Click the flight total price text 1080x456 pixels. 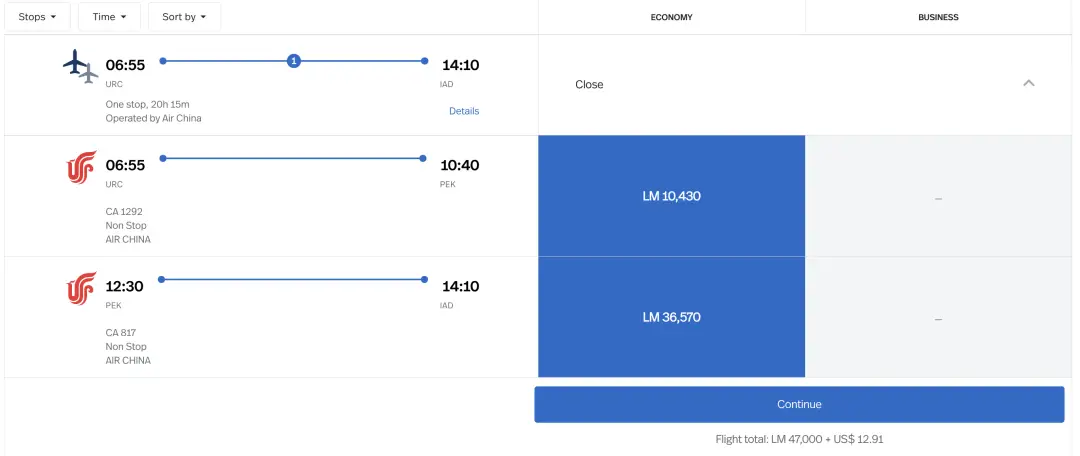click(x=799, y=439)
